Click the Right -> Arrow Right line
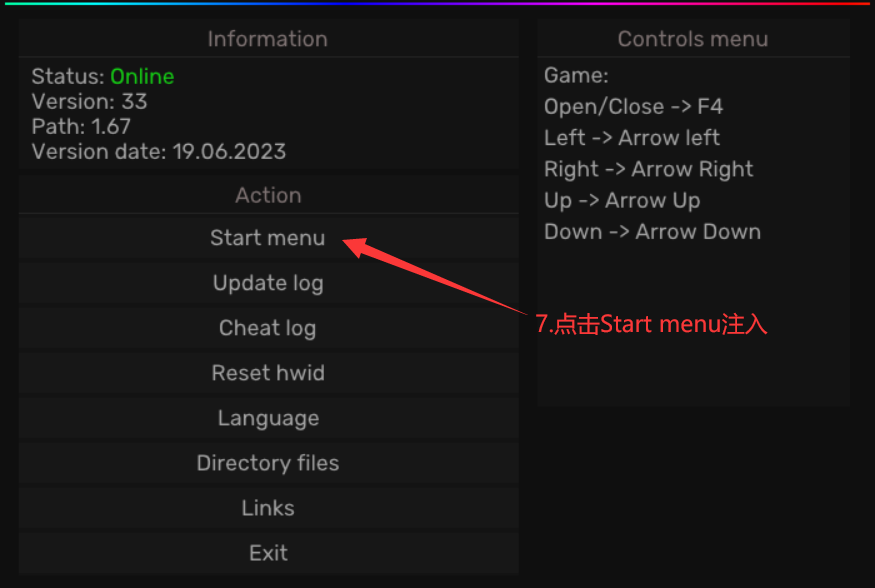875x588 pixels. pos(648,169)
